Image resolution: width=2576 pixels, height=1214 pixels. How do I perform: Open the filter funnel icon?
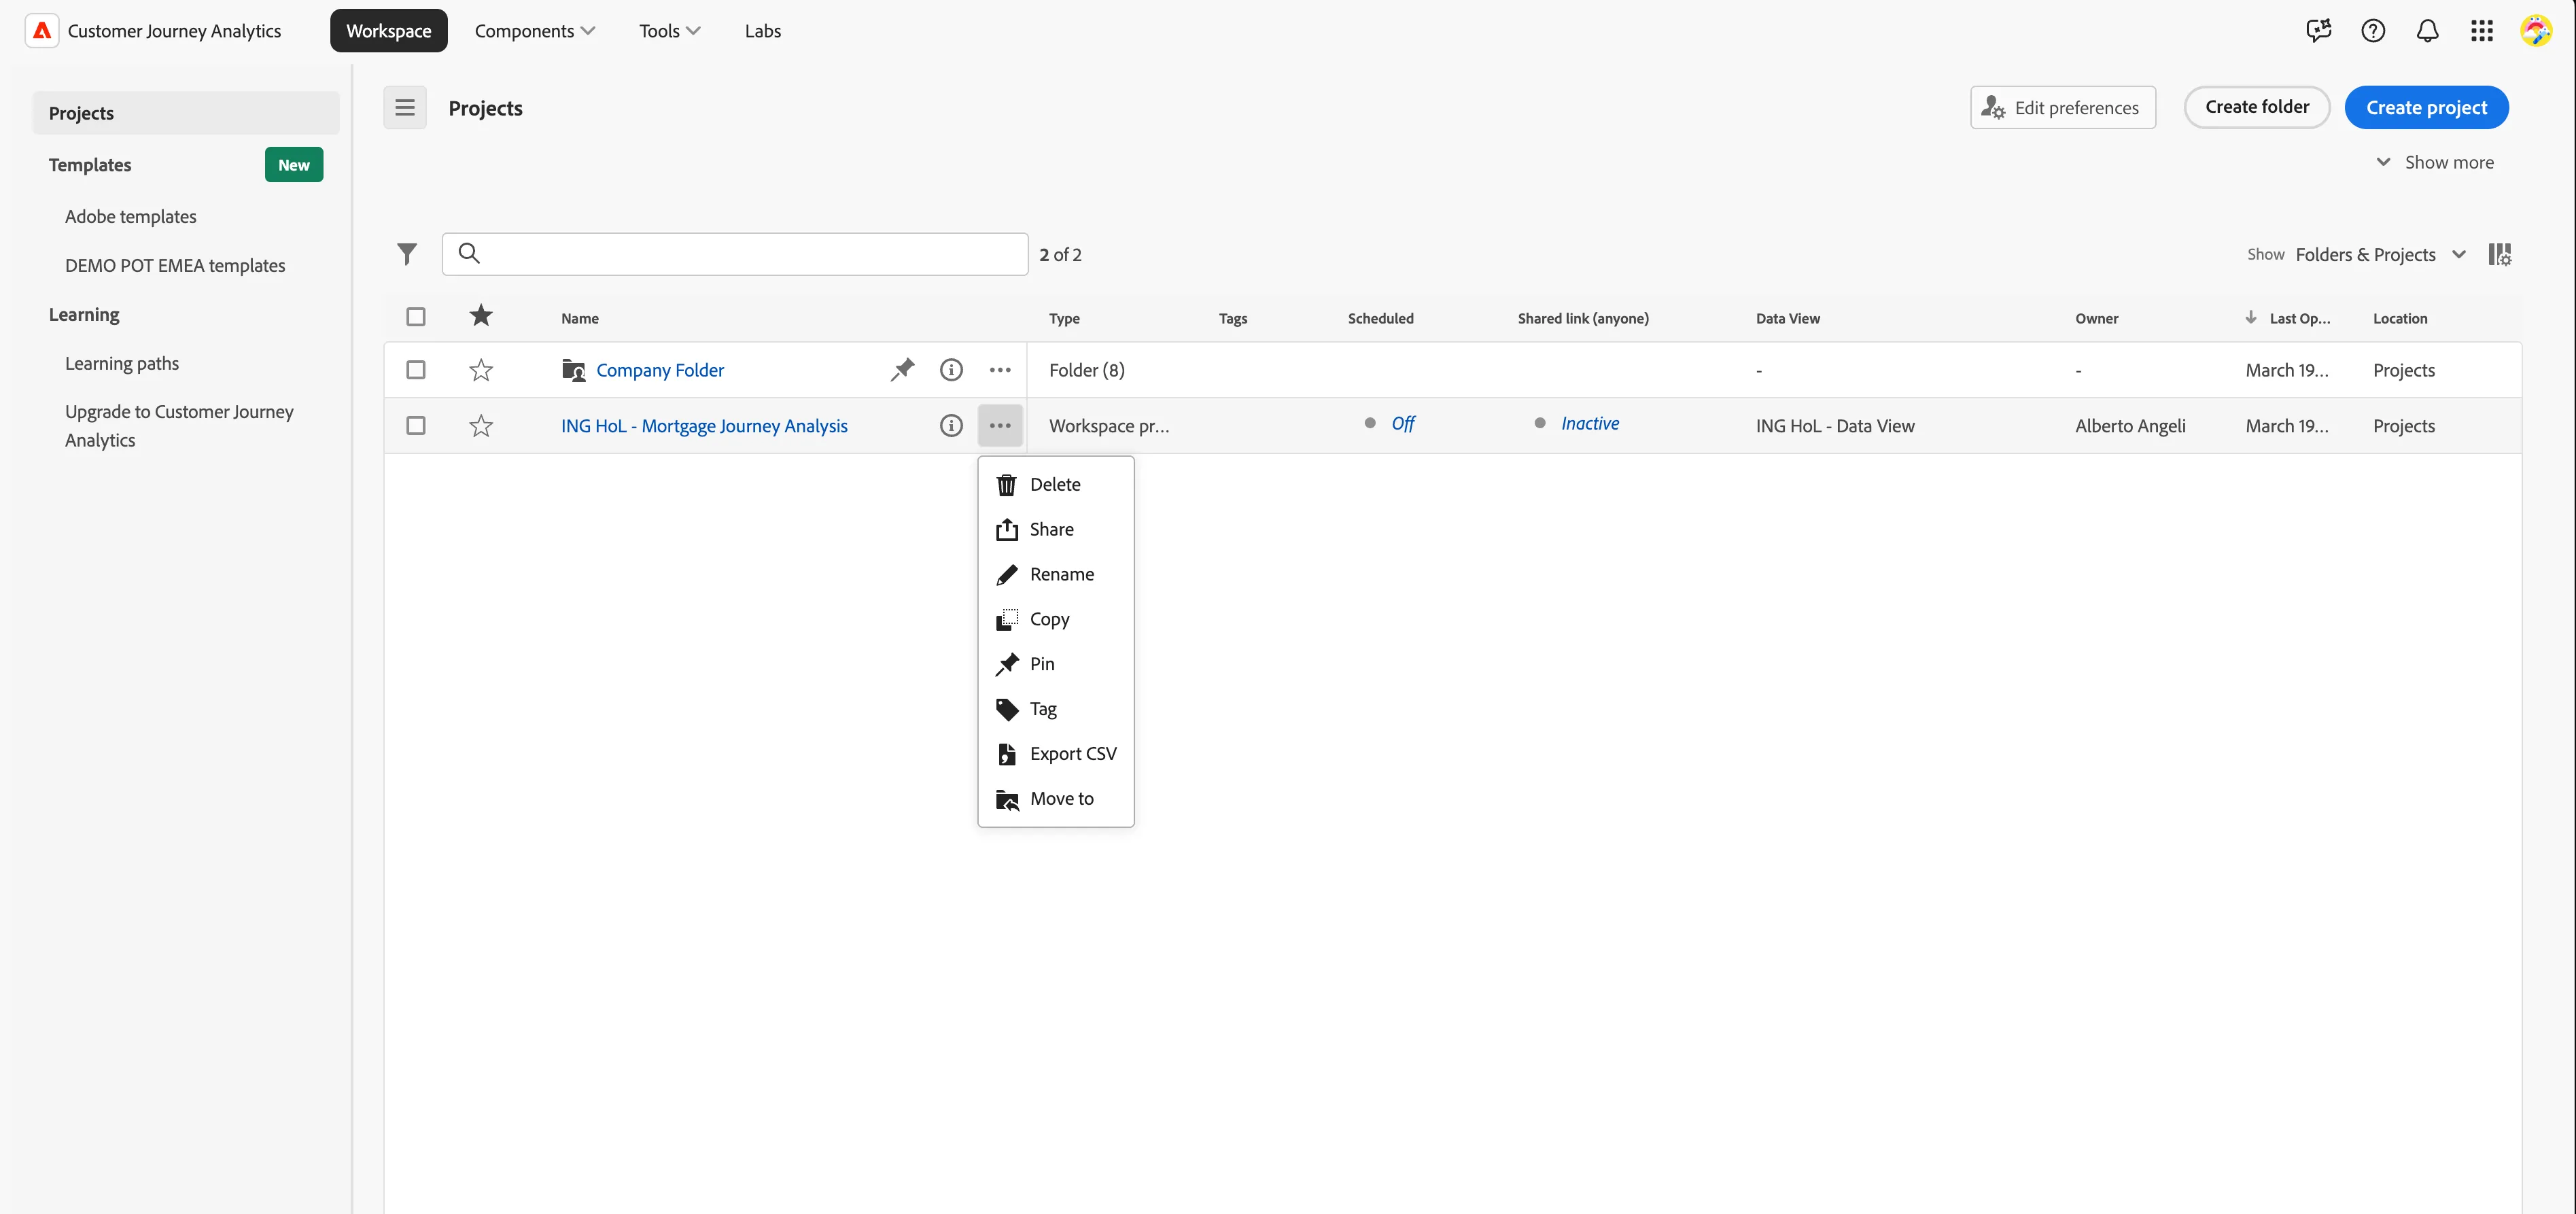(x=407, y=254)
